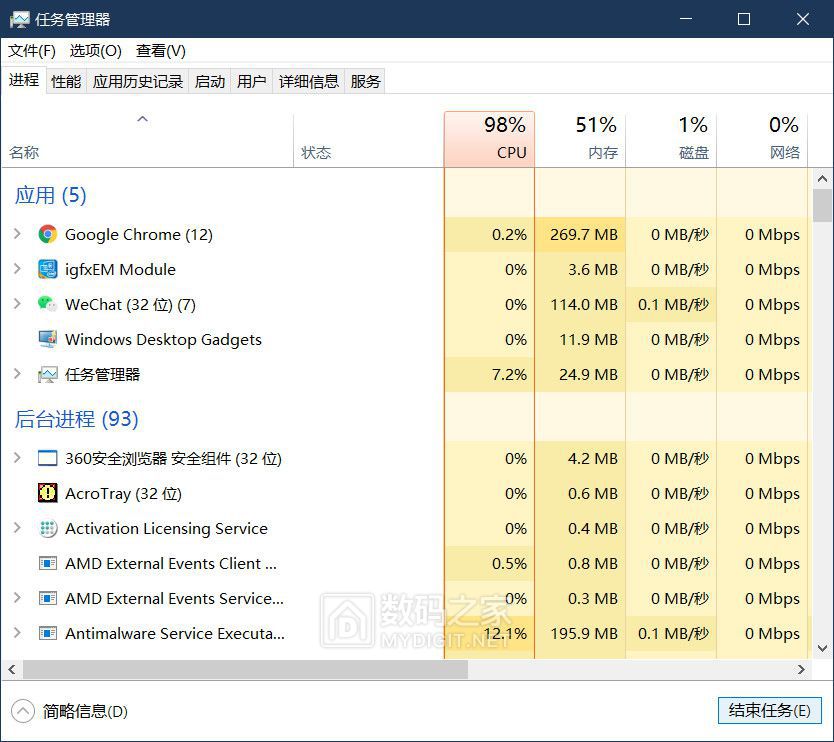Click the WeChat process icon
Image resolution: width=834 pixels, height=742 pixels.
click(47, 305)
